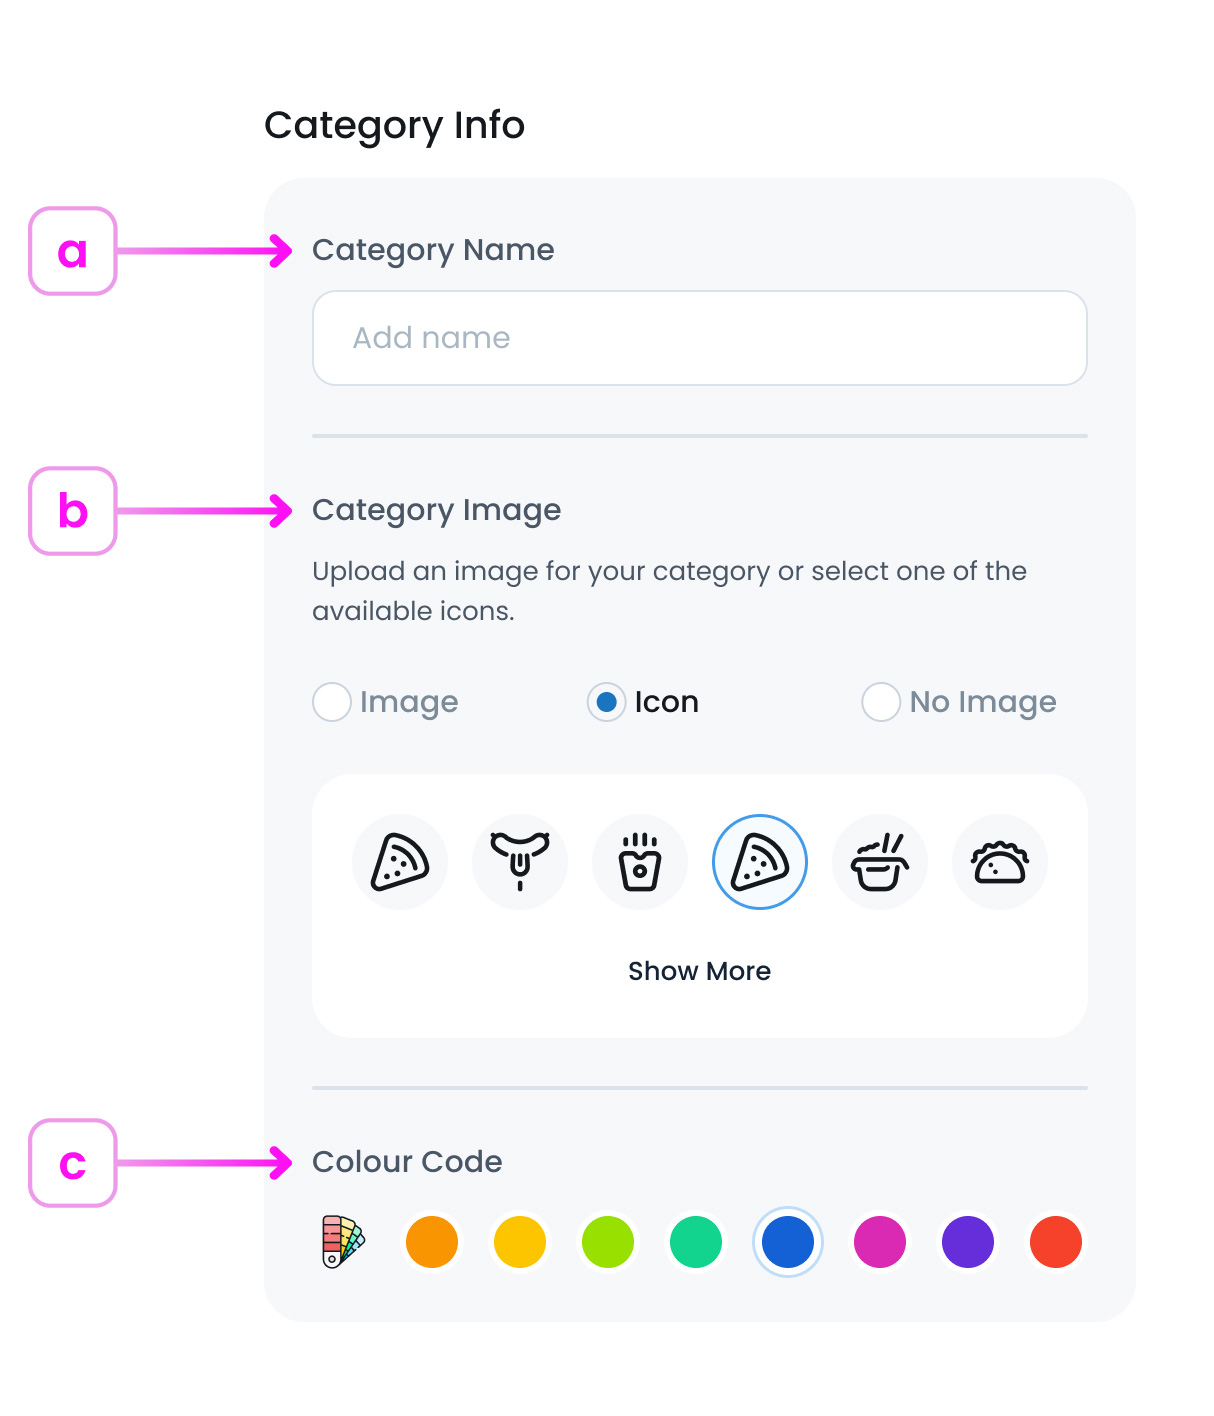Click the Category Name input field

click(699, 338)
